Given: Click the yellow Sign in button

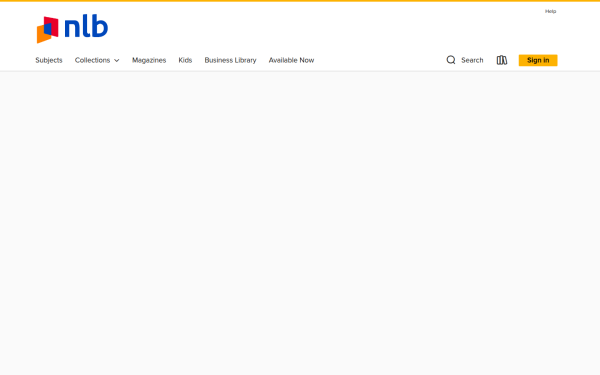Looking at the screenshot, I should point(538,60).
